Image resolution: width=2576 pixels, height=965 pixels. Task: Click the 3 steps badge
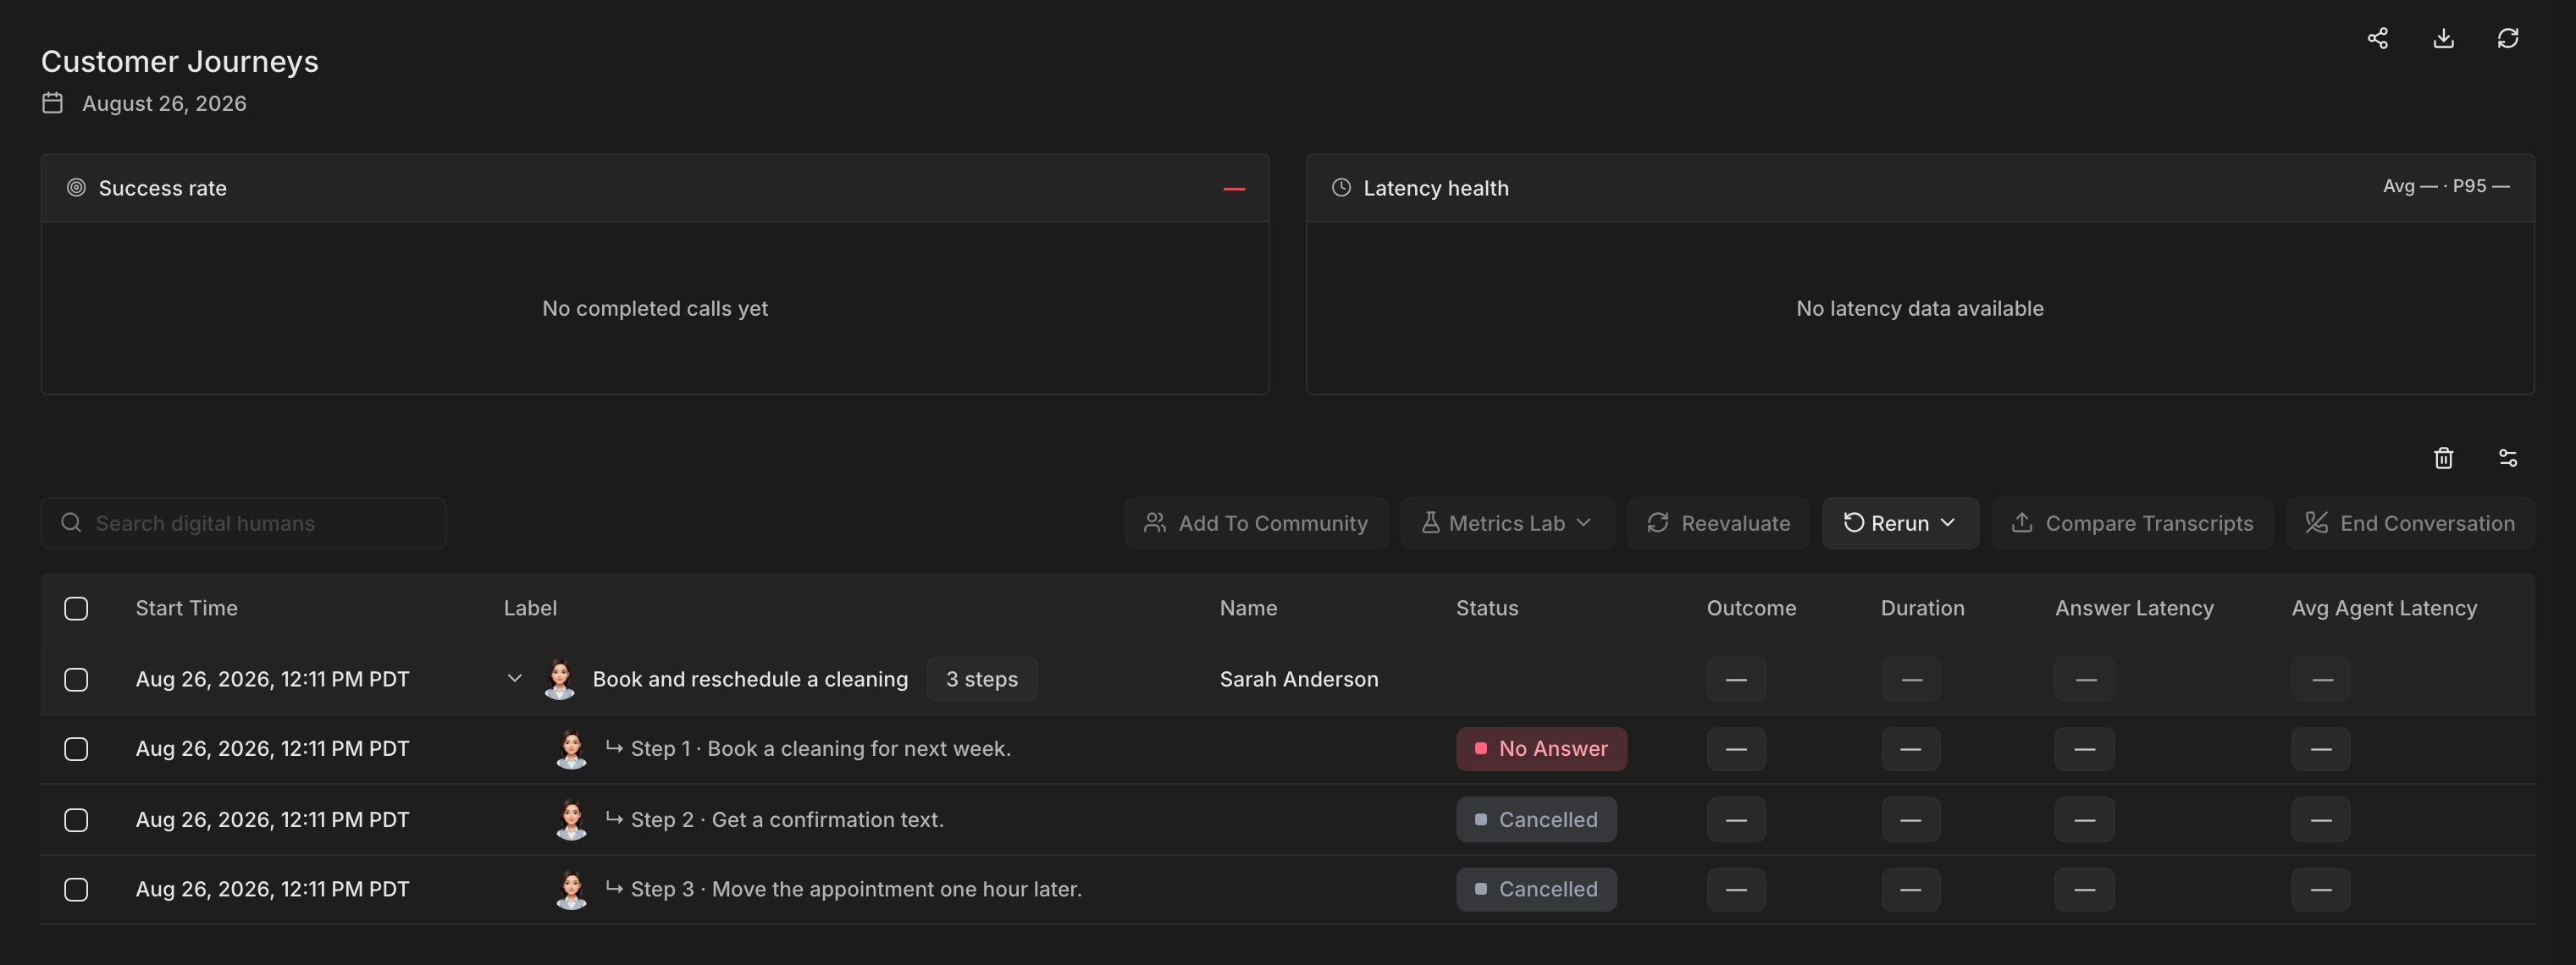(x=981, y=679)
